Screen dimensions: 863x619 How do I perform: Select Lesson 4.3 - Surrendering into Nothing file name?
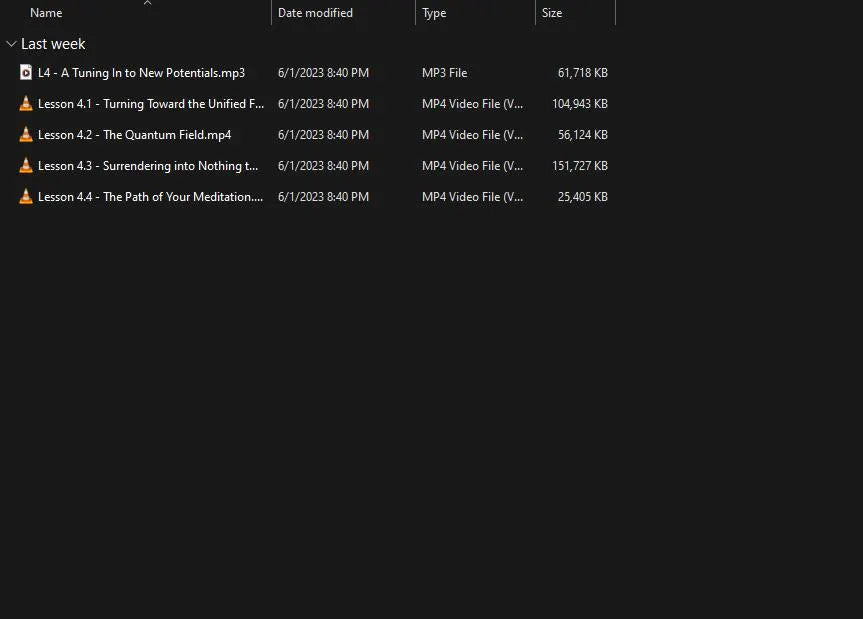click(147, 166)
